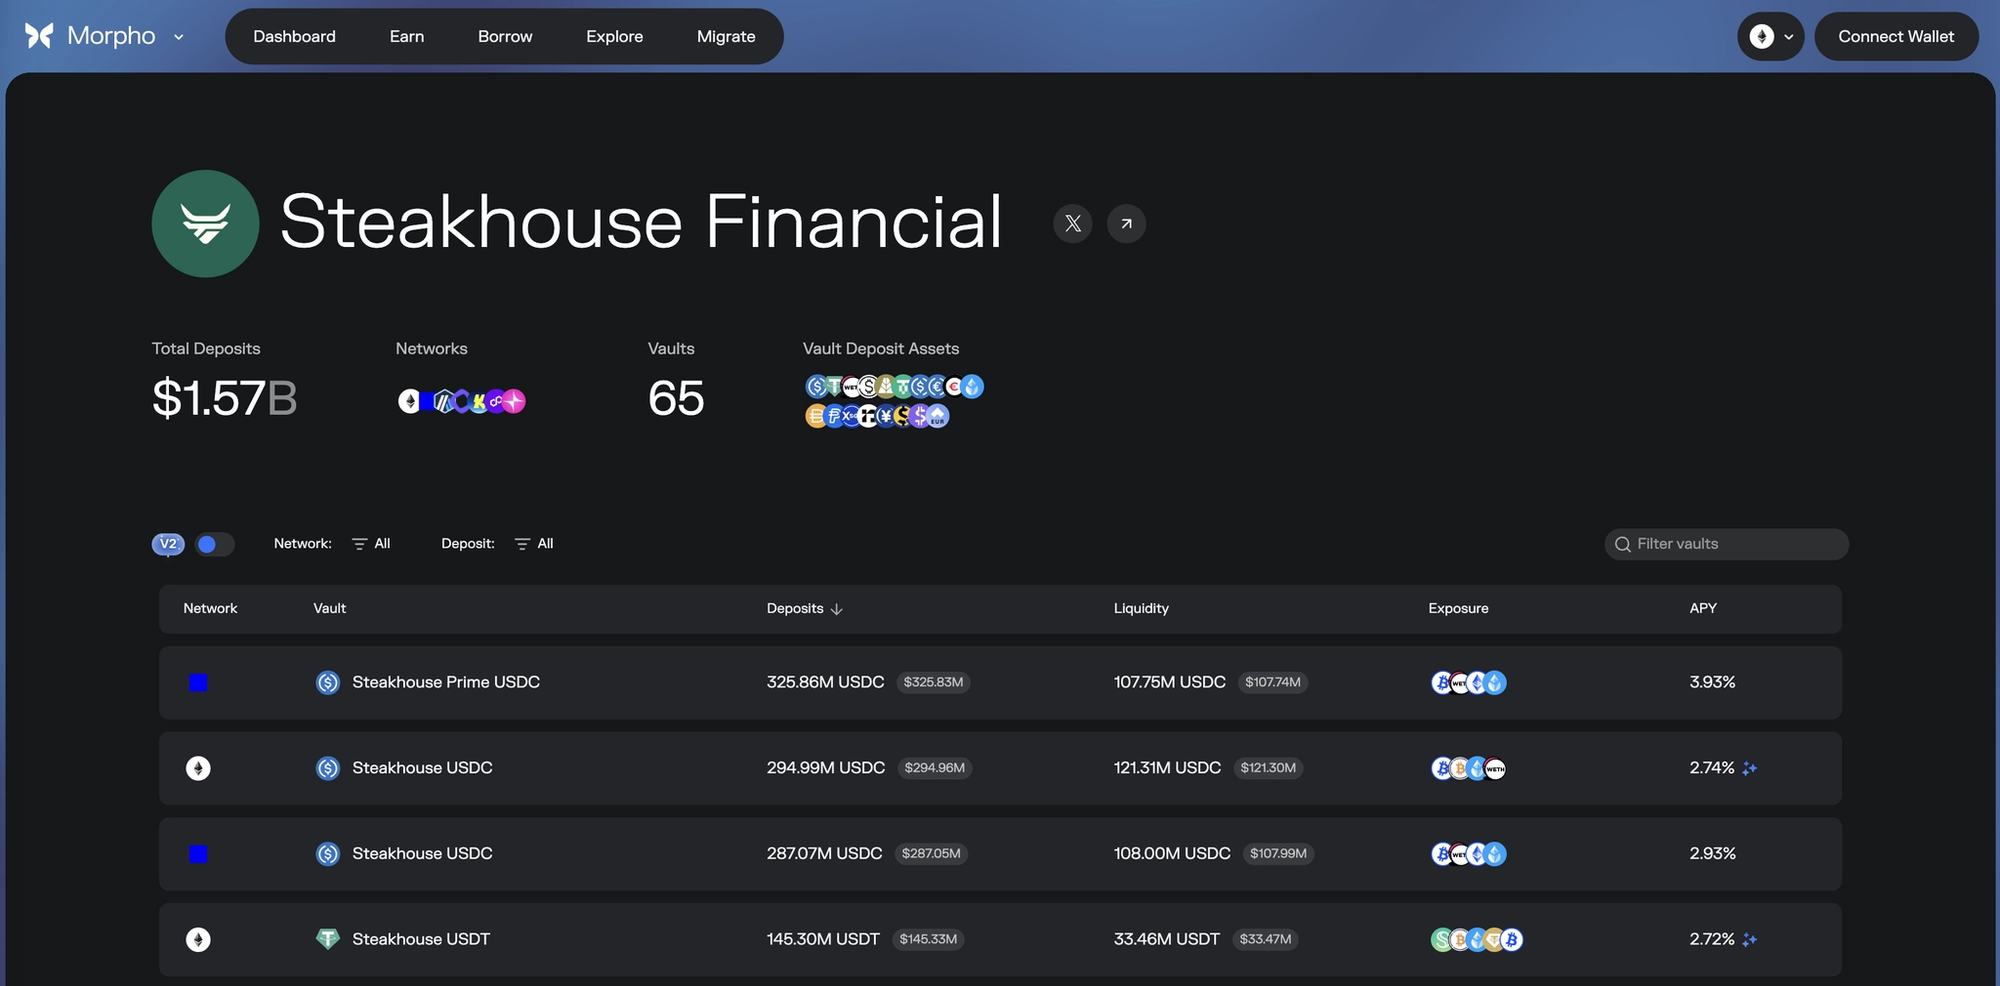Click the 145.30M USDT deposits value
Viewport: 2000px width, 986px height.
(x=823, y=940)
